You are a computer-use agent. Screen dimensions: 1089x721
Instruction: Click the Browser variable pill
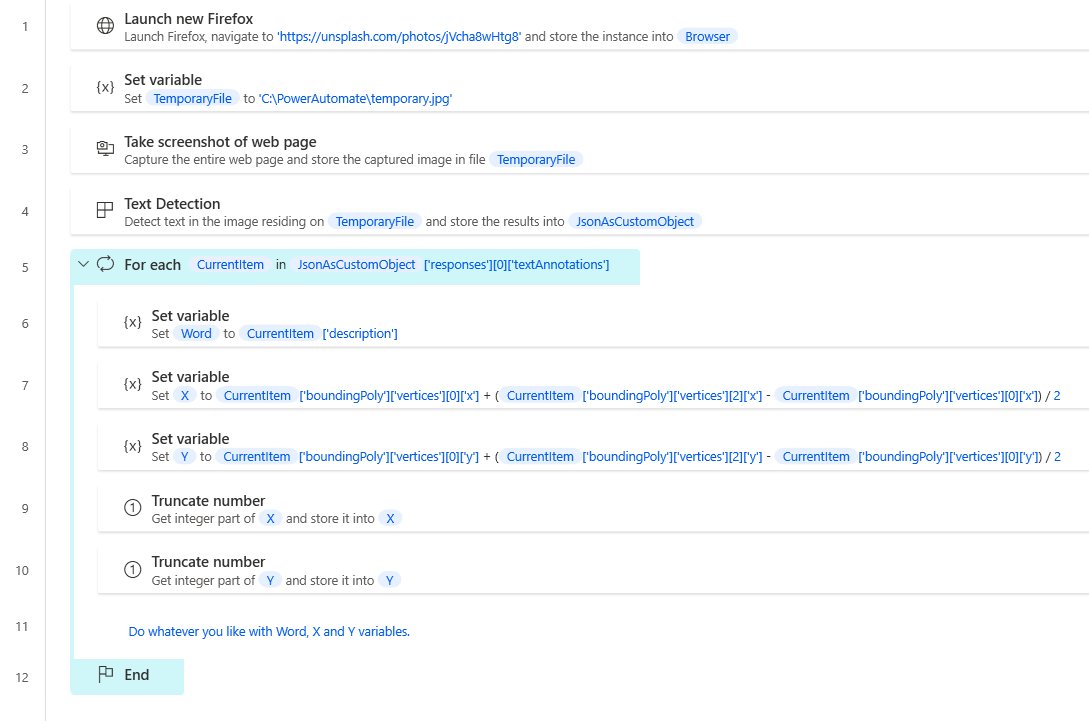pos(706,36)
